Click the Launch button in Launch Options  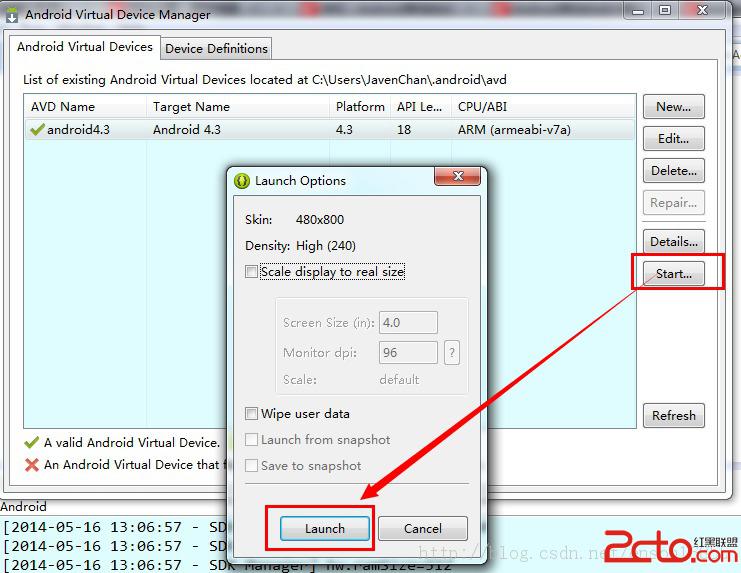(x=325, y=528)
